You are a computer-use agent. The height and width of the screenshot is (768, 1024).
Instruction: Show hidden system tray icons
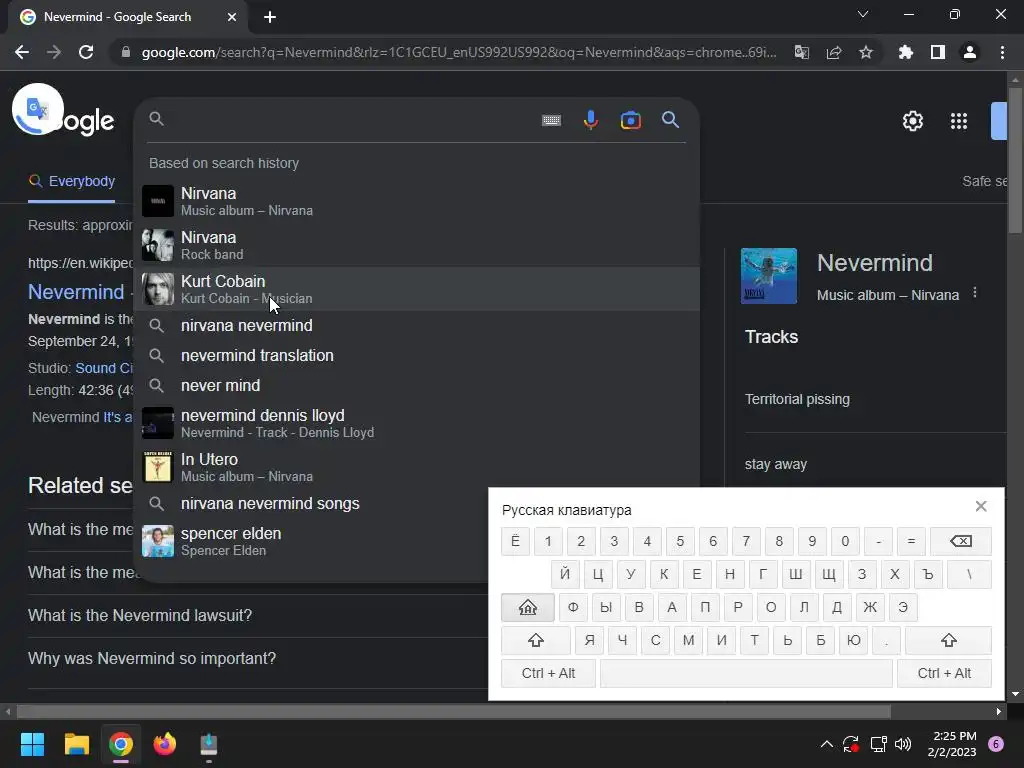(826, 744)
